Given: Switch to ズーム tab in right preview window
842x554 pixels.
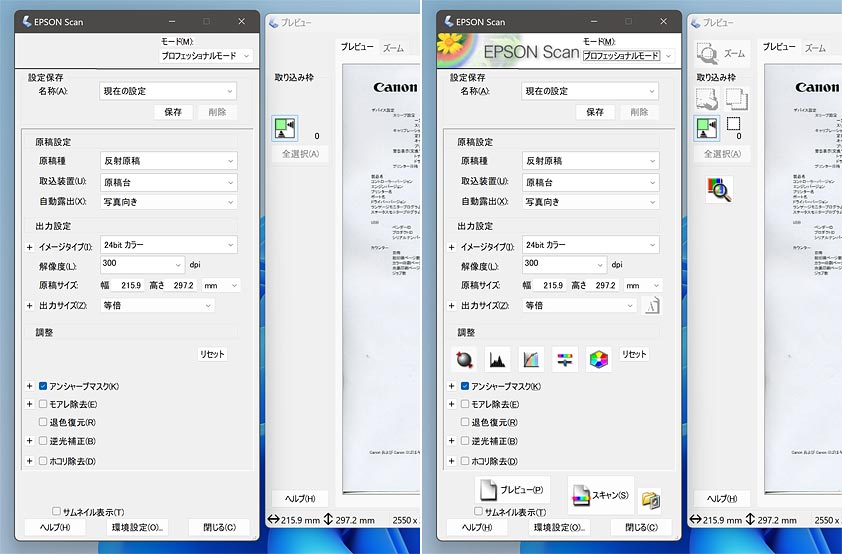Looking at the screenshot, I should 815,48.
